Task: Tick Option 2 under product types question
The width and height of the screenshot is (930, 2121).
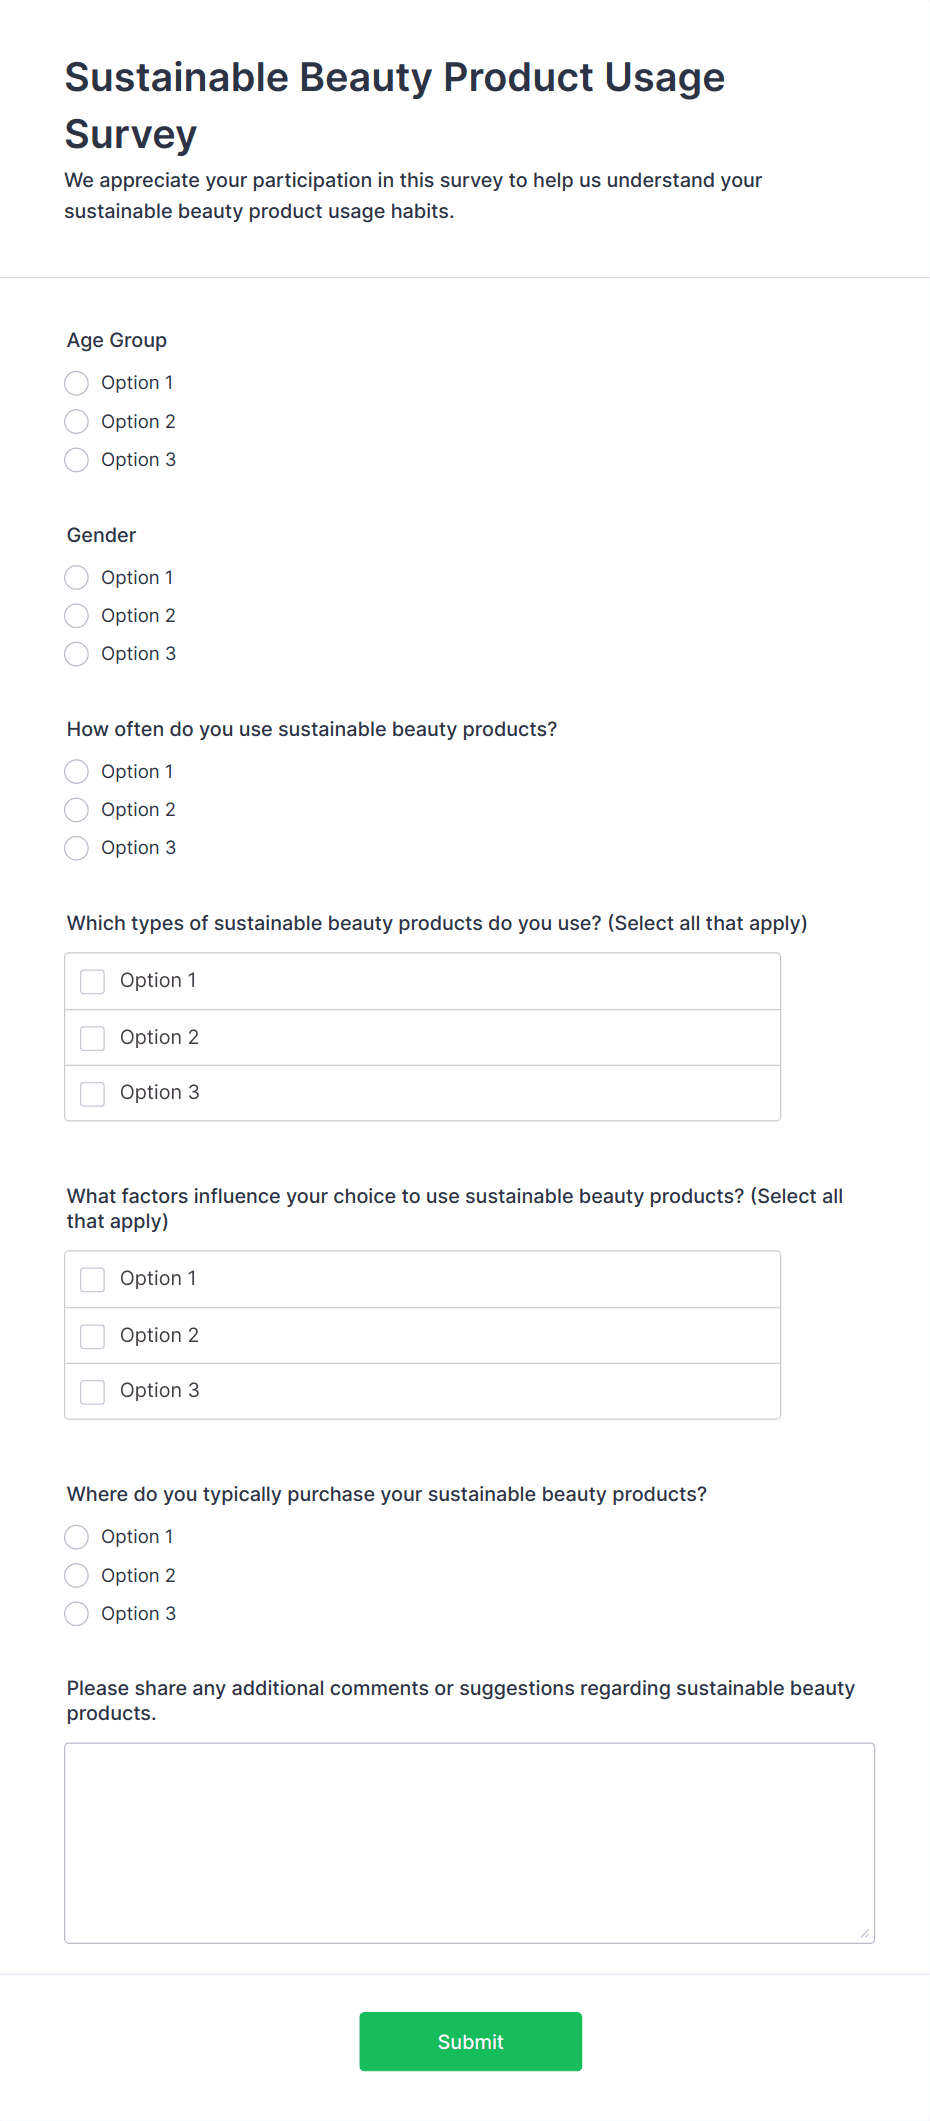Action: click(x=93, y=1038)
